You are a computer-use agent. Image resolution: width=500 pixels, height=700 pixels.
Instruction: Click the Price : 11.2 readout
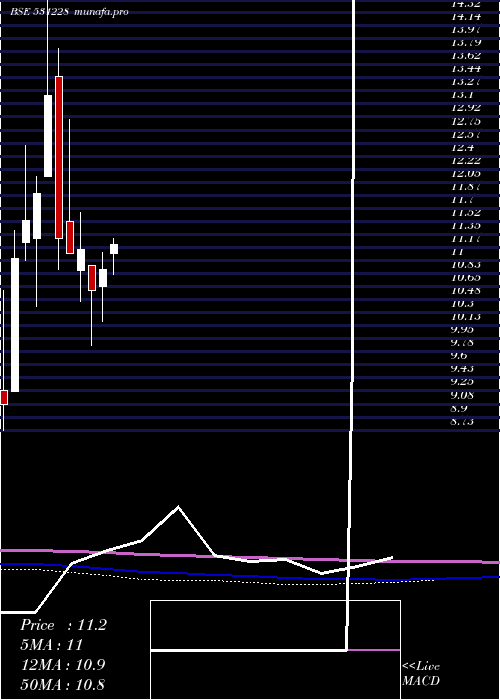pos(63,625)
